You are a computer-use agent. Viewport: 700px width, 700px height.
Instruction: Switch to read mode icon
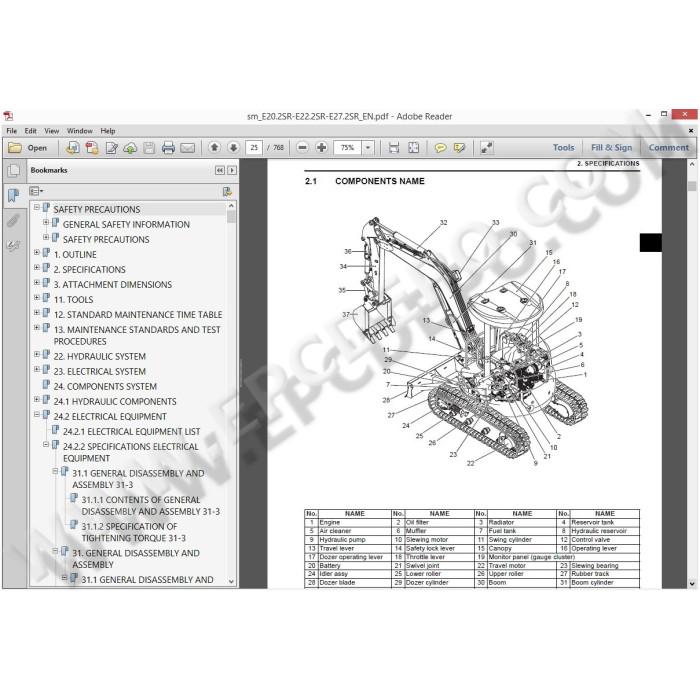(x=487, y=147)
